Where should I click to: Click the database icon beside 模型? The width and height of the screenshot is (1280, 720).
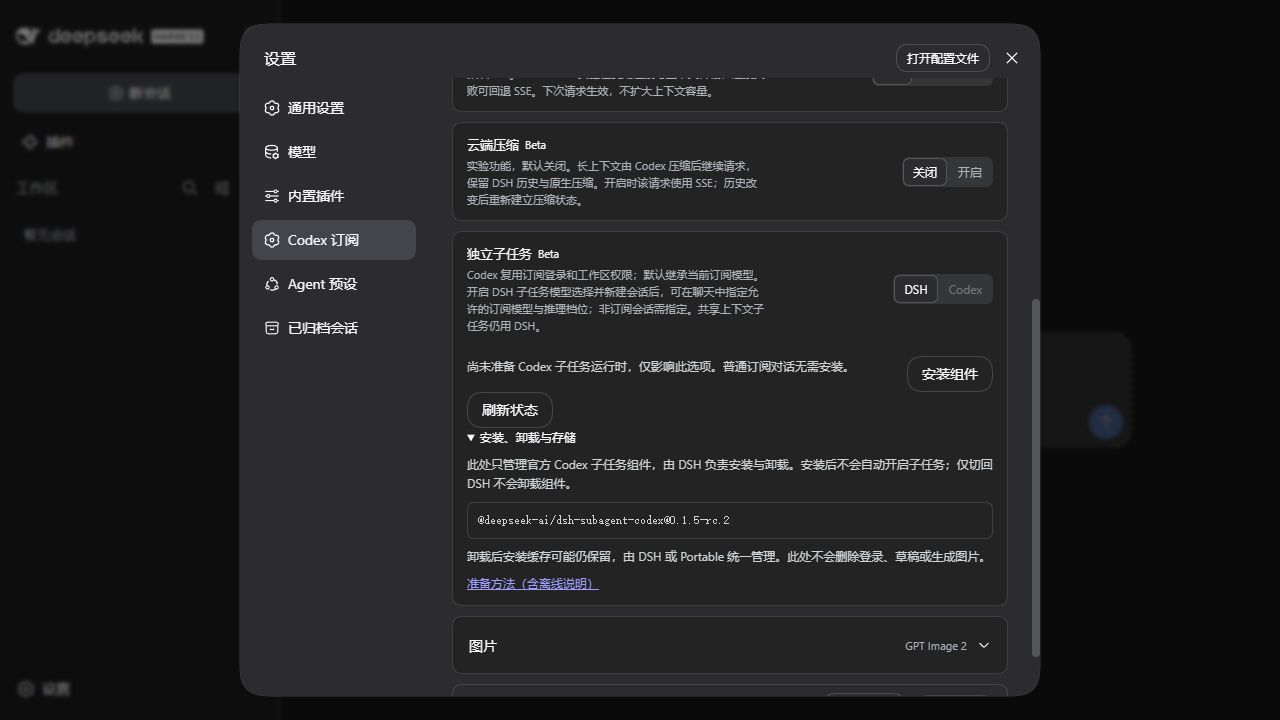(272, 152)
